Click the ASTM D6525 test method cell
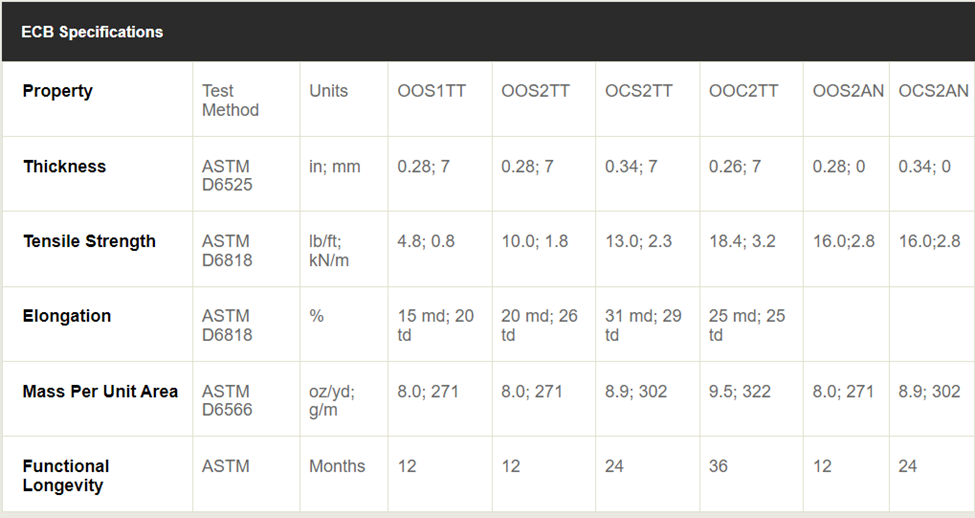This screenshot has width=975, height=518. tap(226, 175)
